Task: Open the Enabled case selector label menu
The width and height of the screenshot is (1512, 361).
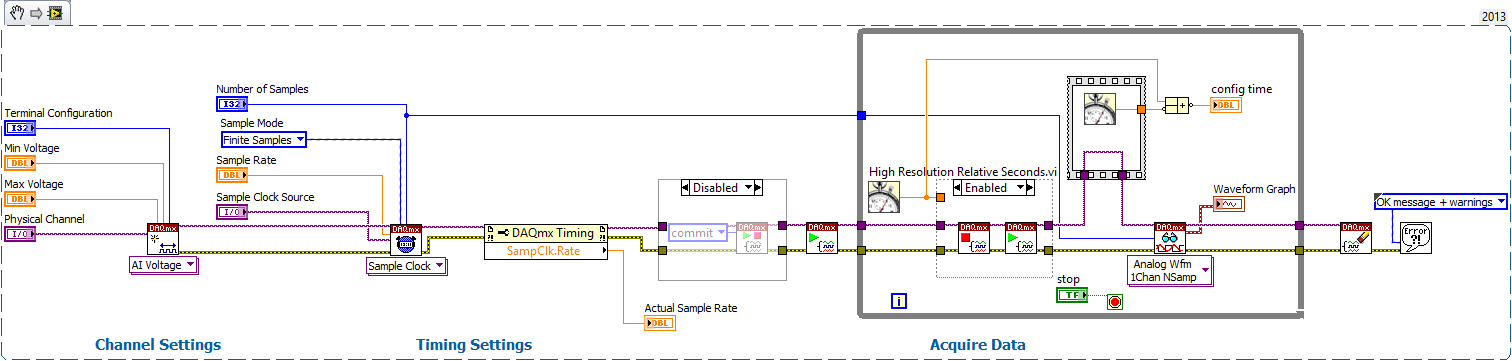Action: (995, 187)
